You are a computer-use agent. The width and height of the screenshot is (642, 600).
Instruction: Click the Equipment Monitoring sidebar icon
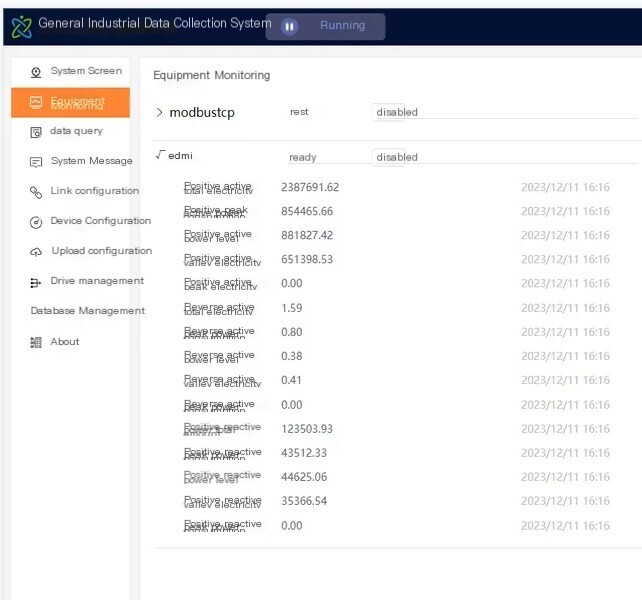coord(36,102)
